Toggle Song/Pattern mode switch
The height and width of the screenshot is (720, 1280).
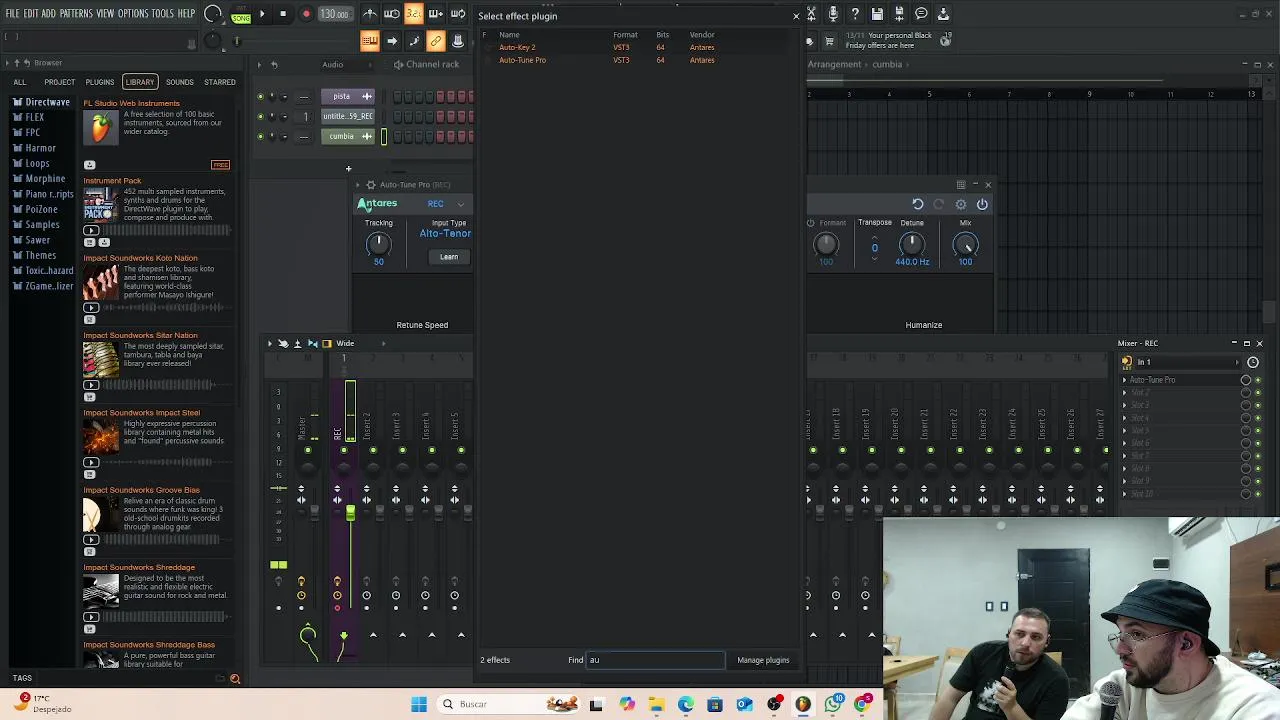[x=241, y=14]
